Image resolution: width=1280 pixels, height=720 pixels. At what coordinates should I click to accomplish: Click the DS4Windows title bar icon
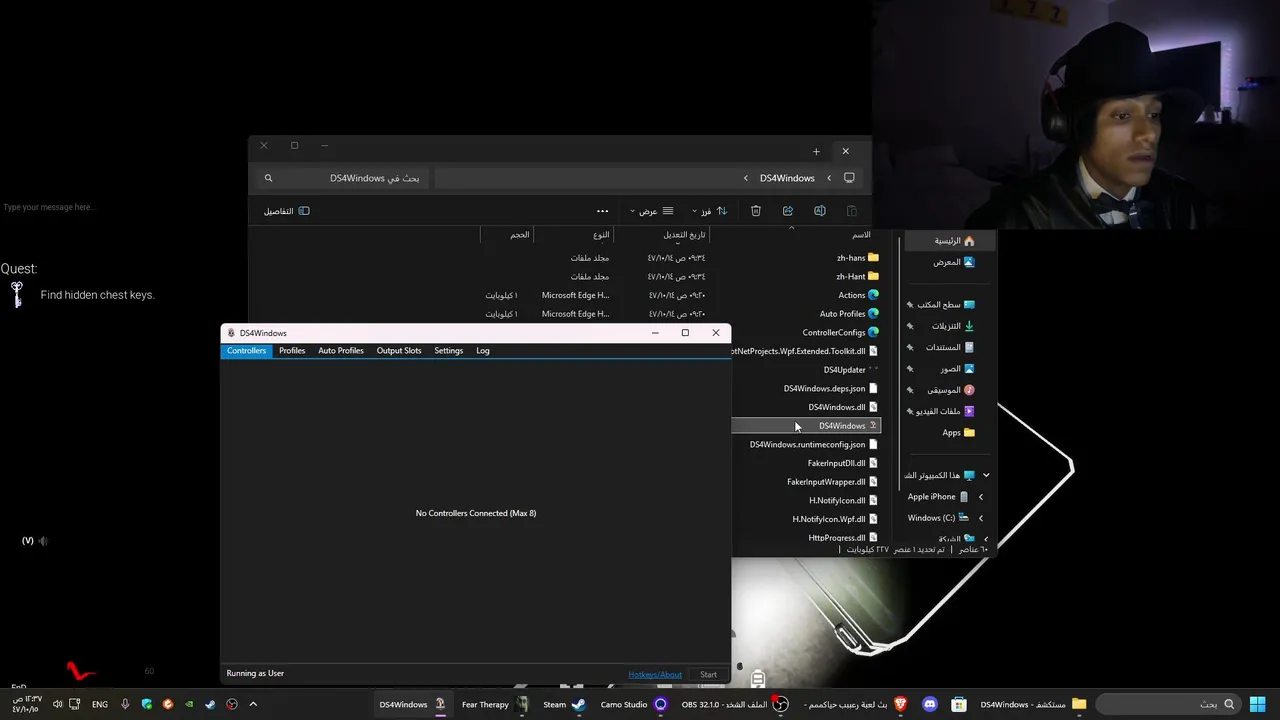[x=231, y=333]
